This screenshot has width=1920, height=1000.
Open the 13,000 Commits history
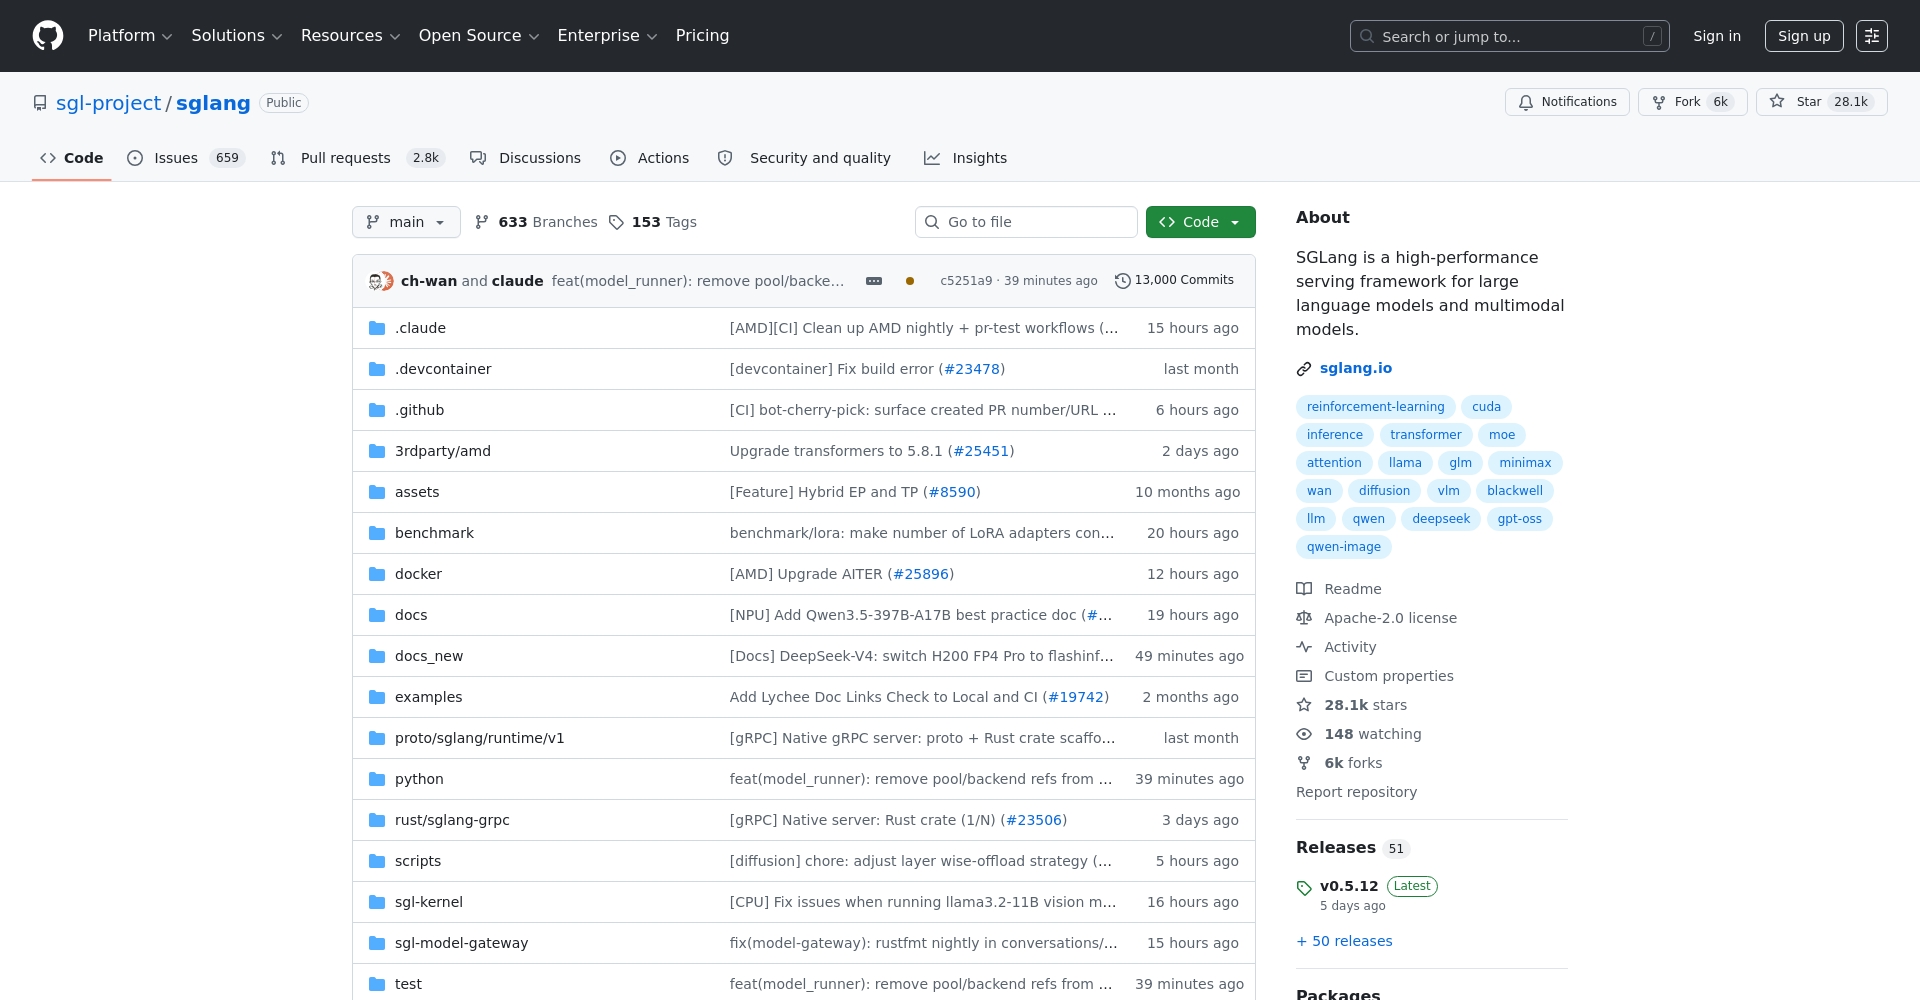pyautogui.click(x=1174, y=280)
